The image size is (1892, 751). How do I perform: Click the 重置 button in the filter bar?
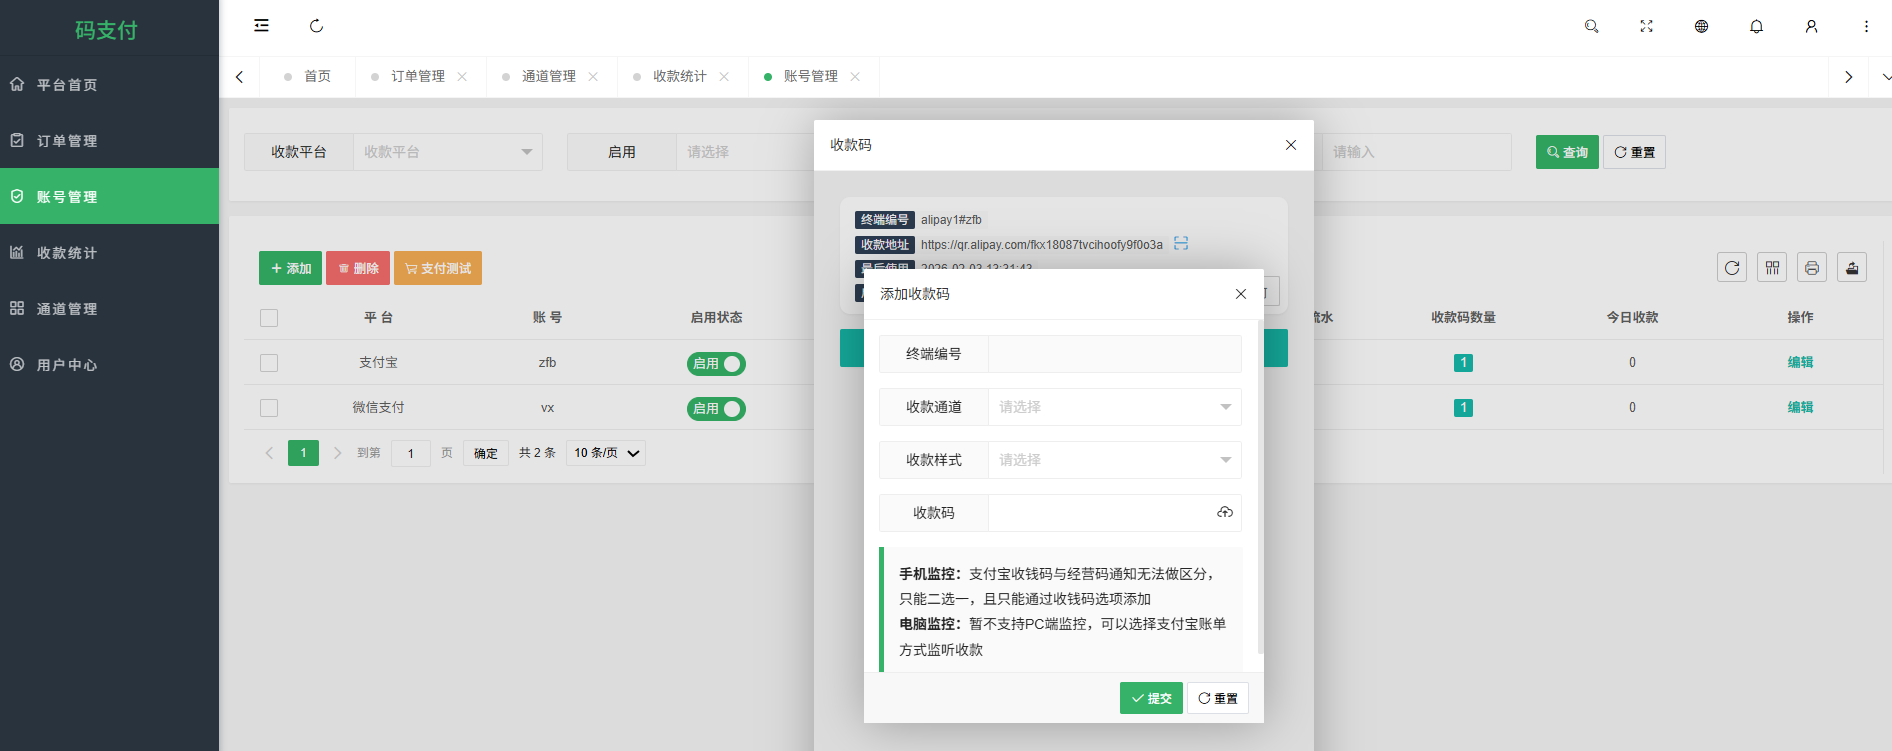click(1634, 152)
